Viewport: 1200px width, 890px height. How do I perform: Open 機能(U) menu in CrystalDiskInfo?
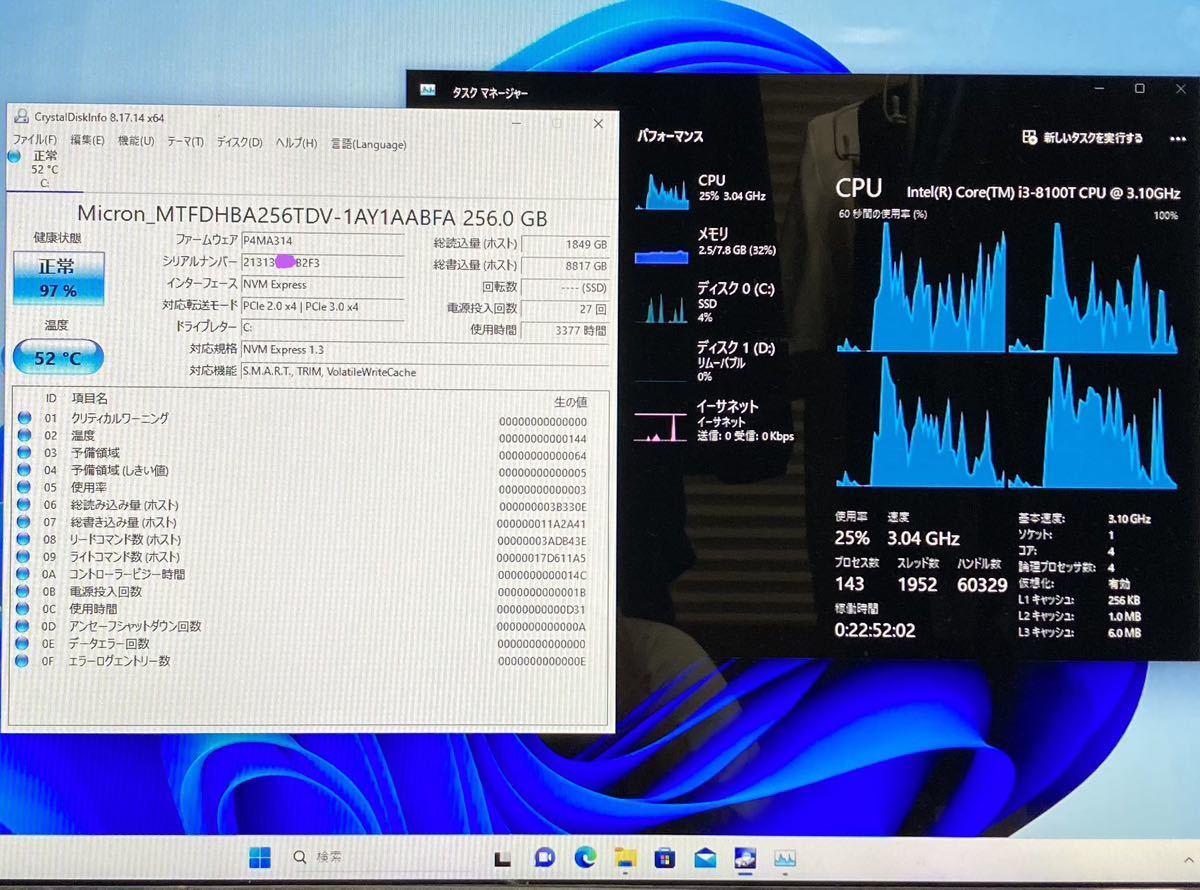(x=135, y=141)
